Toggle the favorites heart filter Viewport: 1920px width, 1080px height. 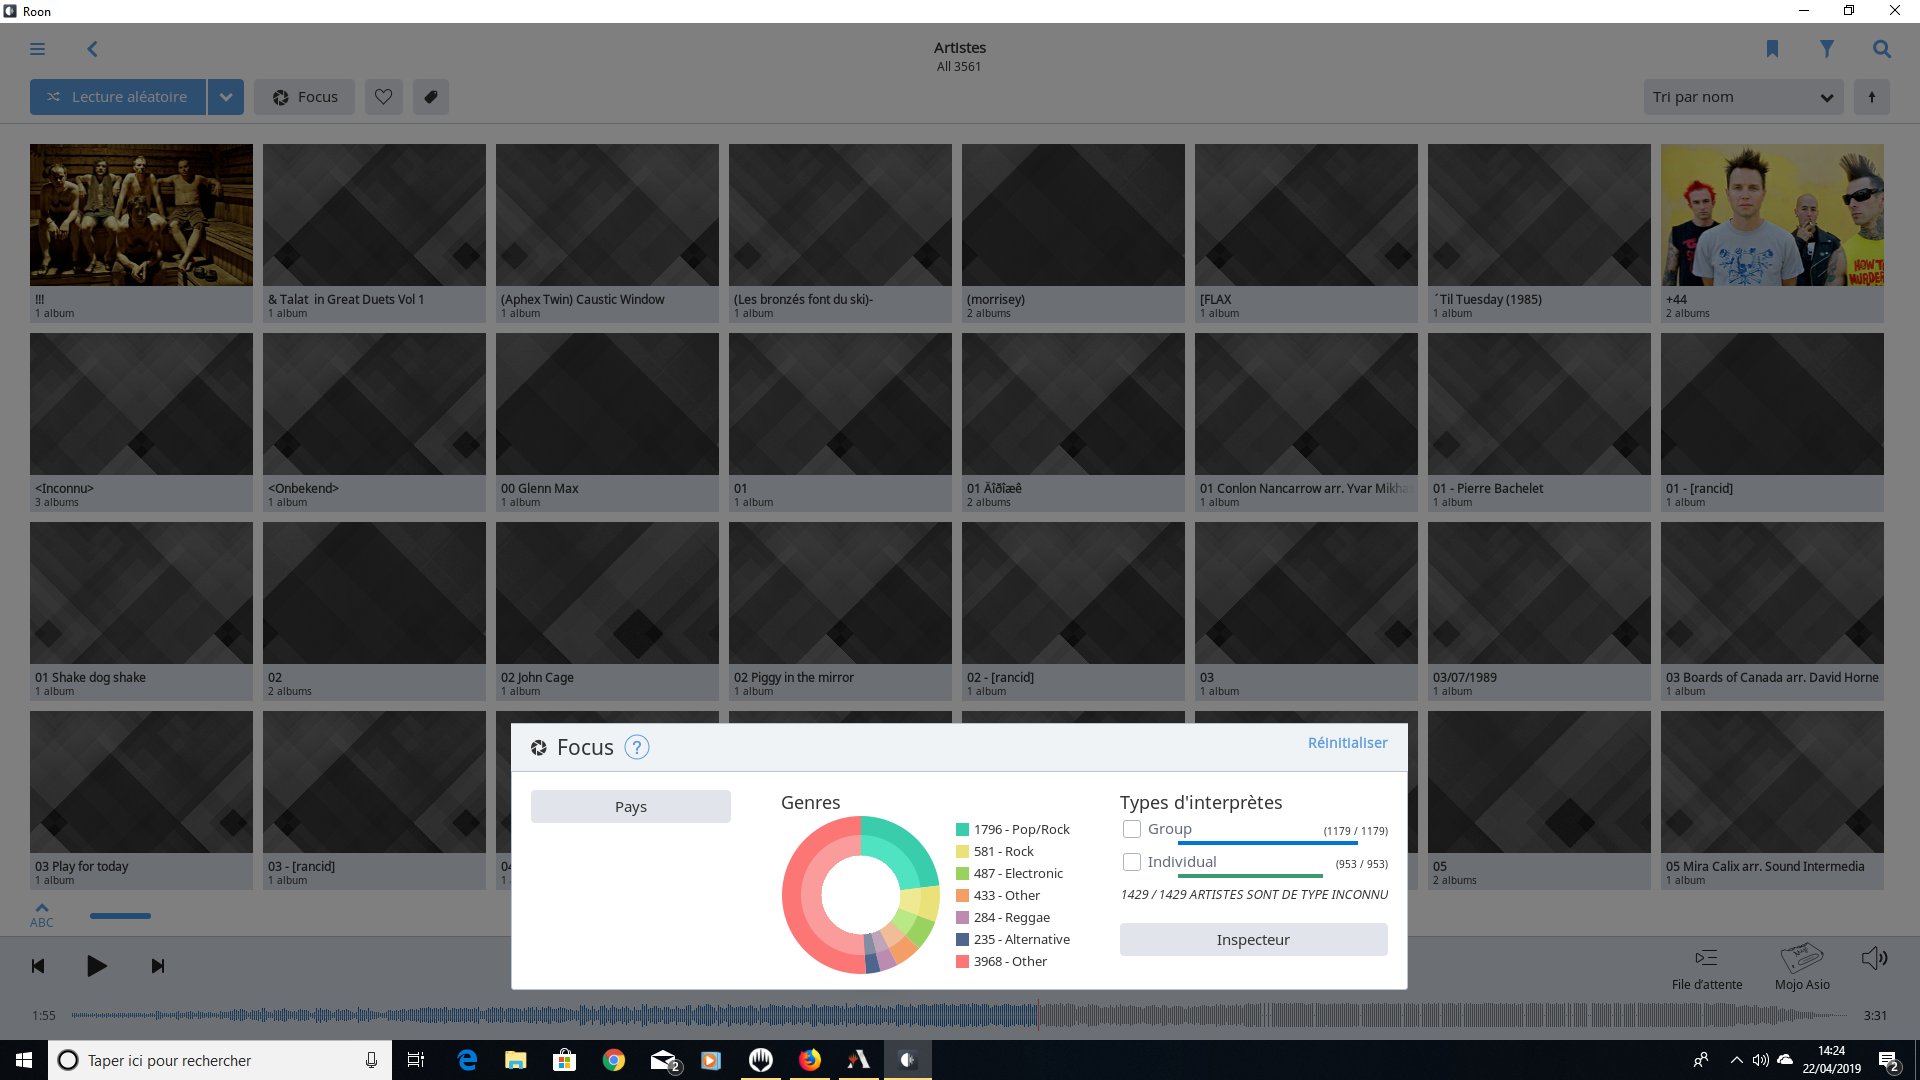point(383,97)
